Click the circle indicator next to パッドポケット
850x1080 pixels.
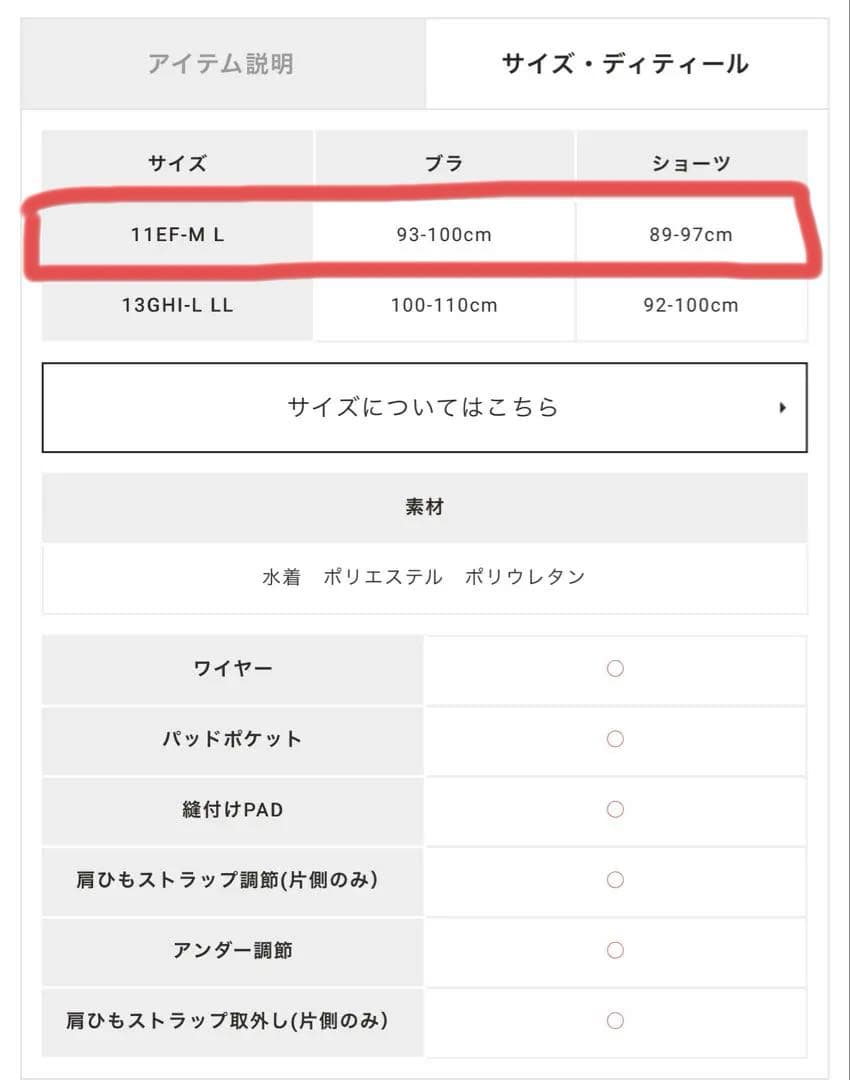(614, 739)
